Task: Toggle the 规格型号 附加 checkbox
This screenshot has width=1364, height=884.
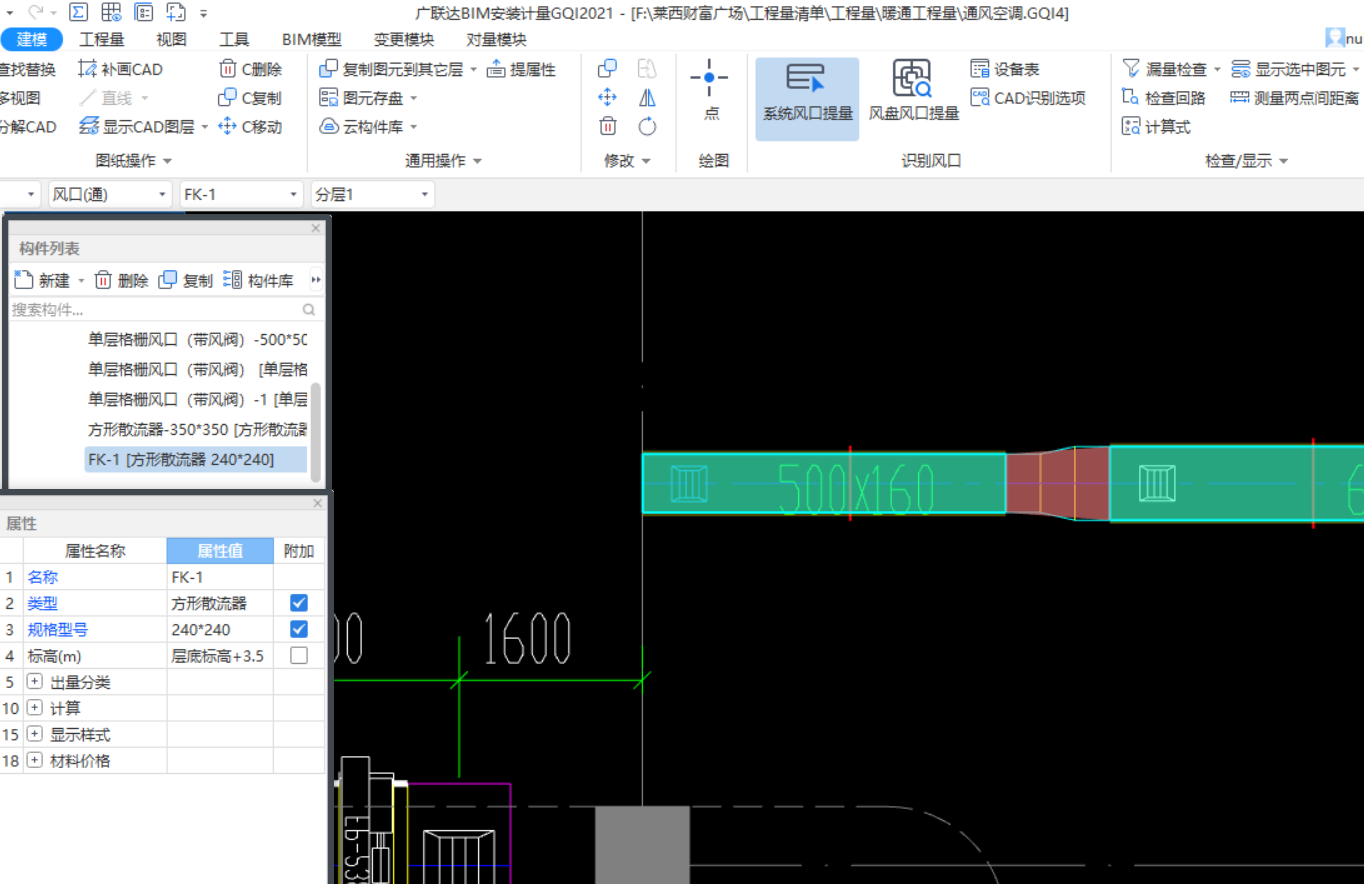Action: [298, 629]
